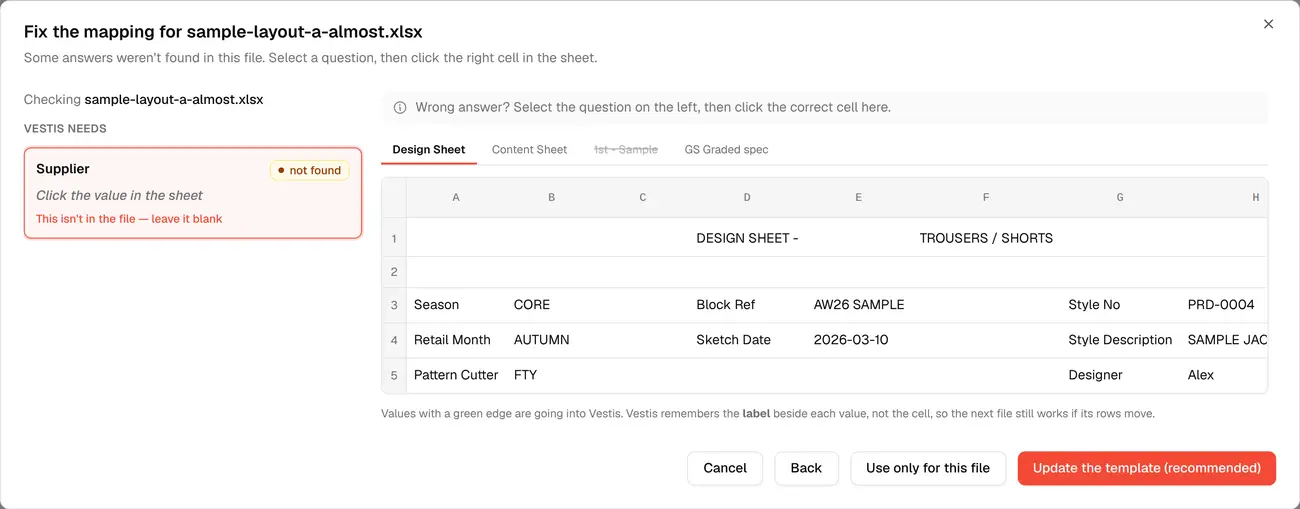Click row number 4 header

pos(394,340)
